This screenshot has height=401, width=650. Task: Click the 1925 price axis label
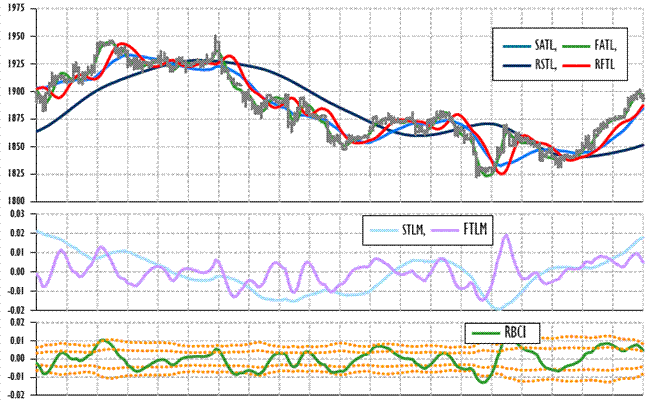16,64
